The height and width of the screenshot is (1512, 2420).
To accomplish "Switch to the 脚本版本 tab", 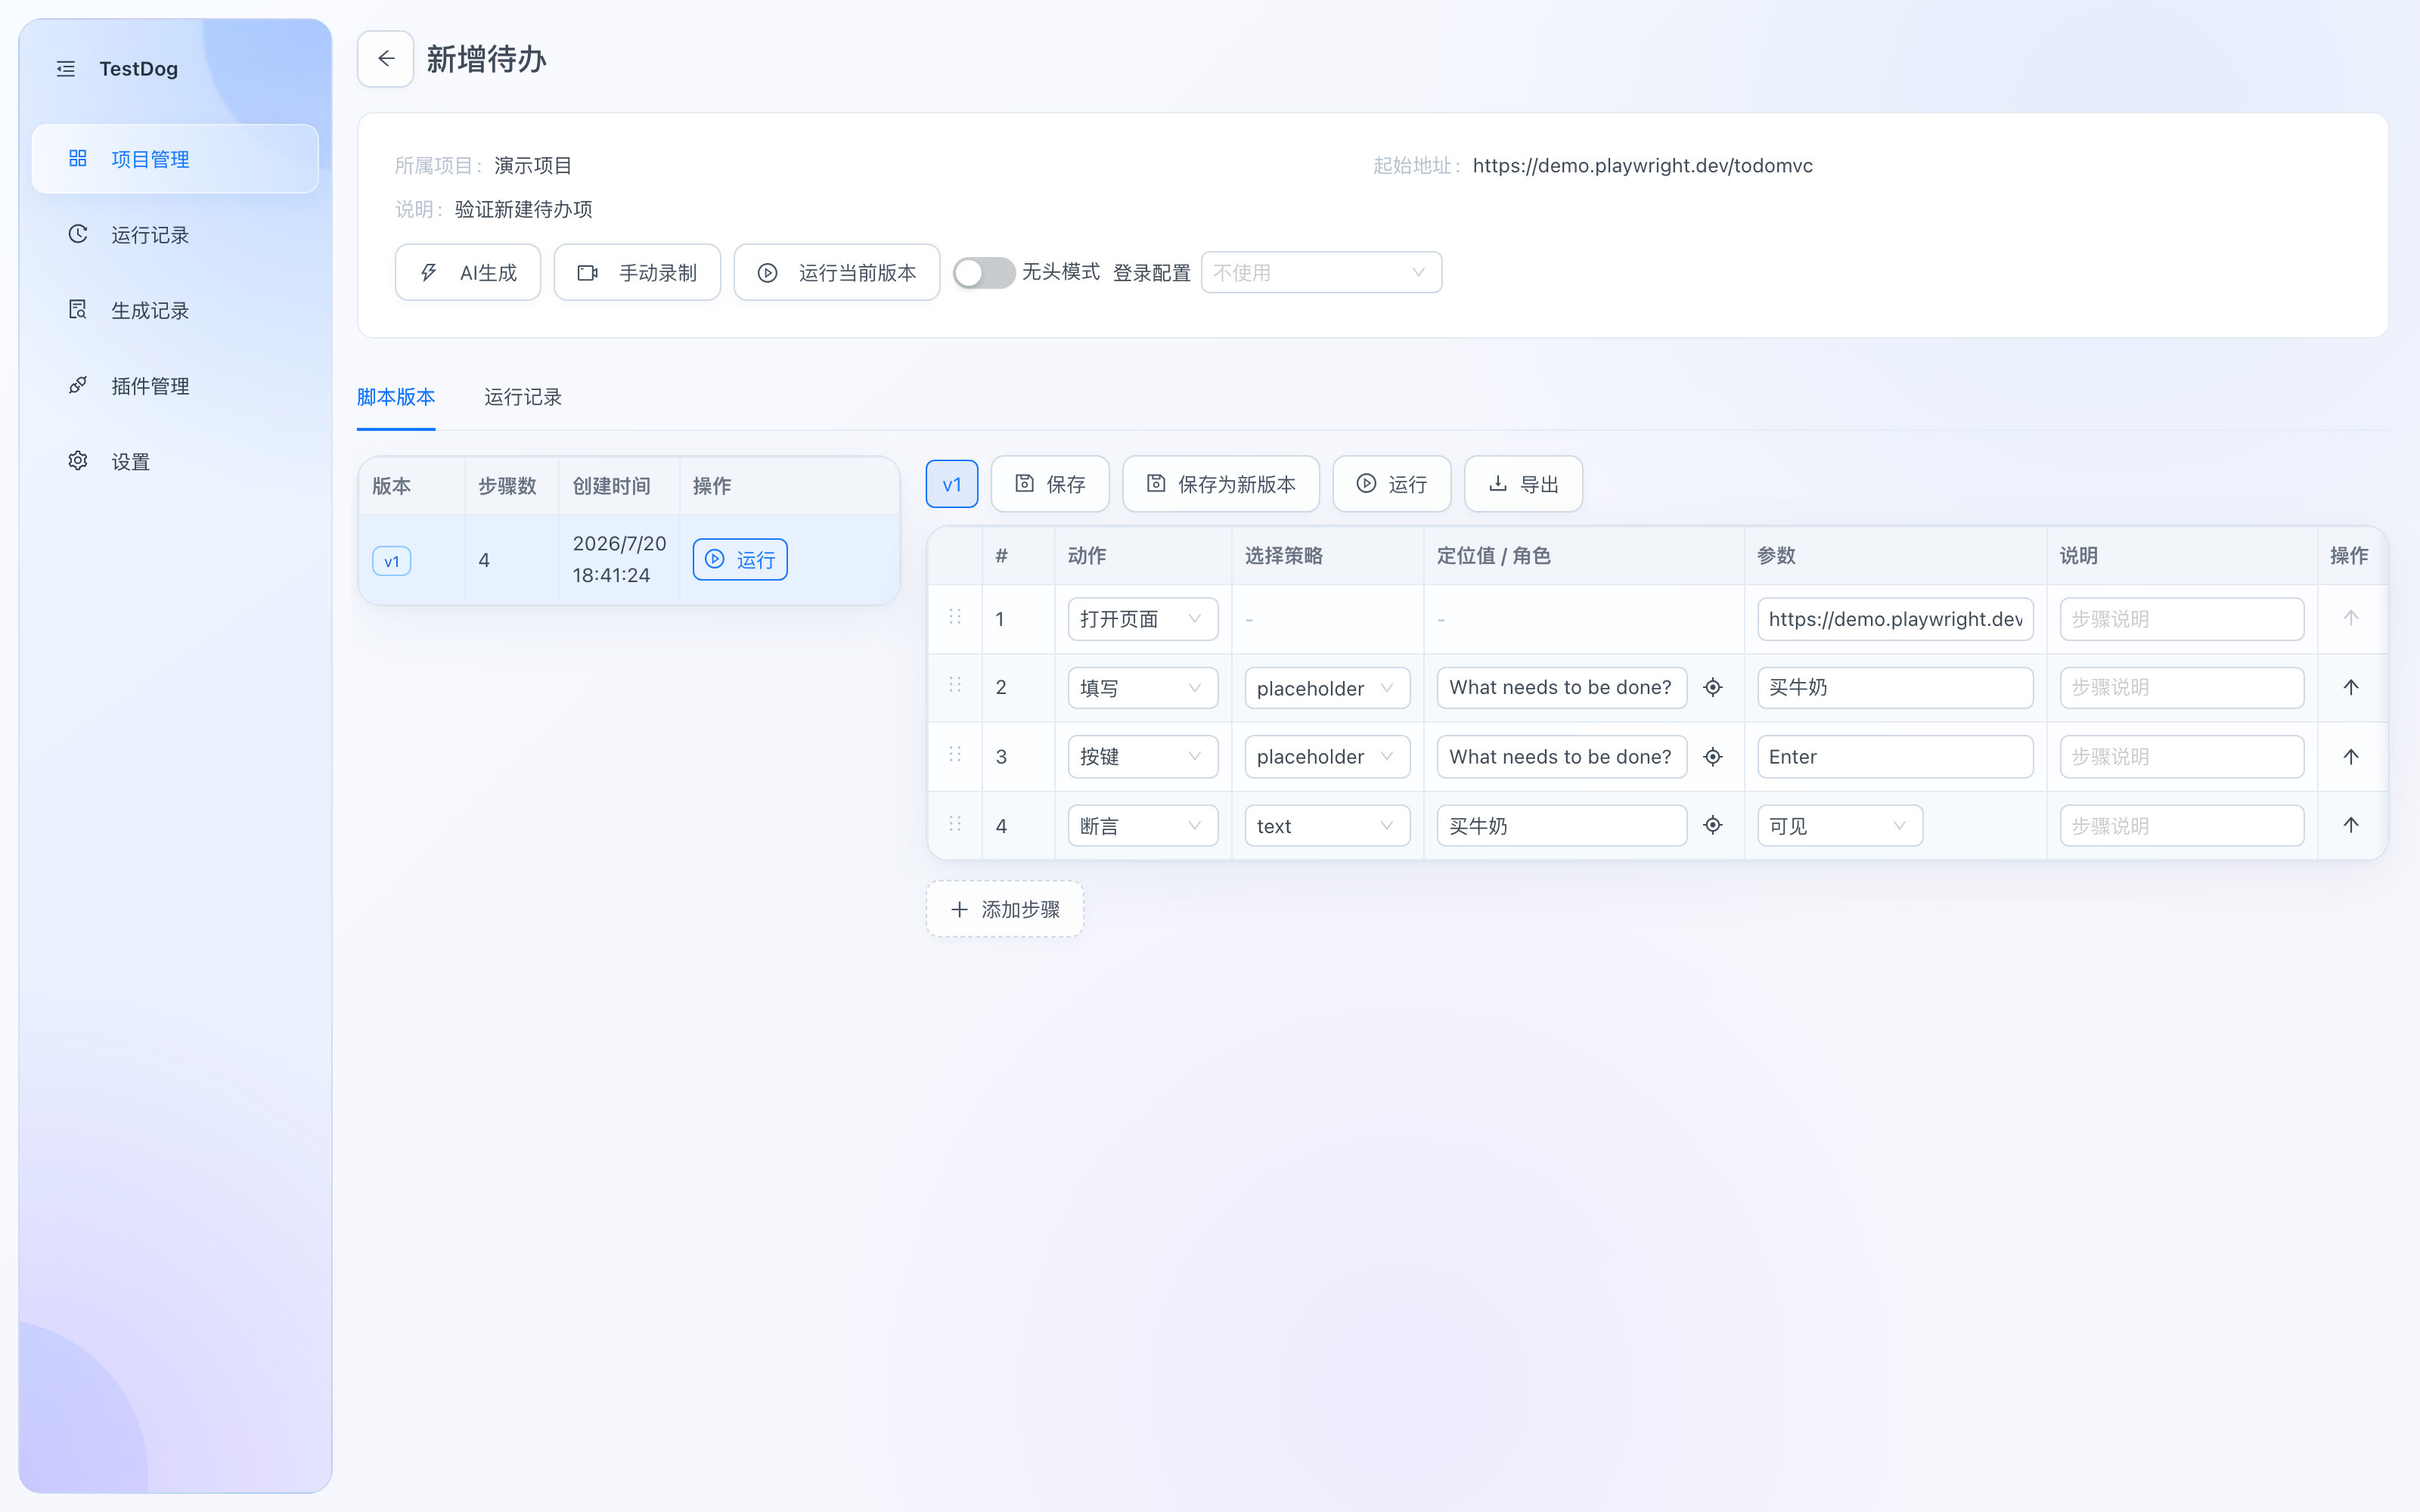I will tap(396, 397).
